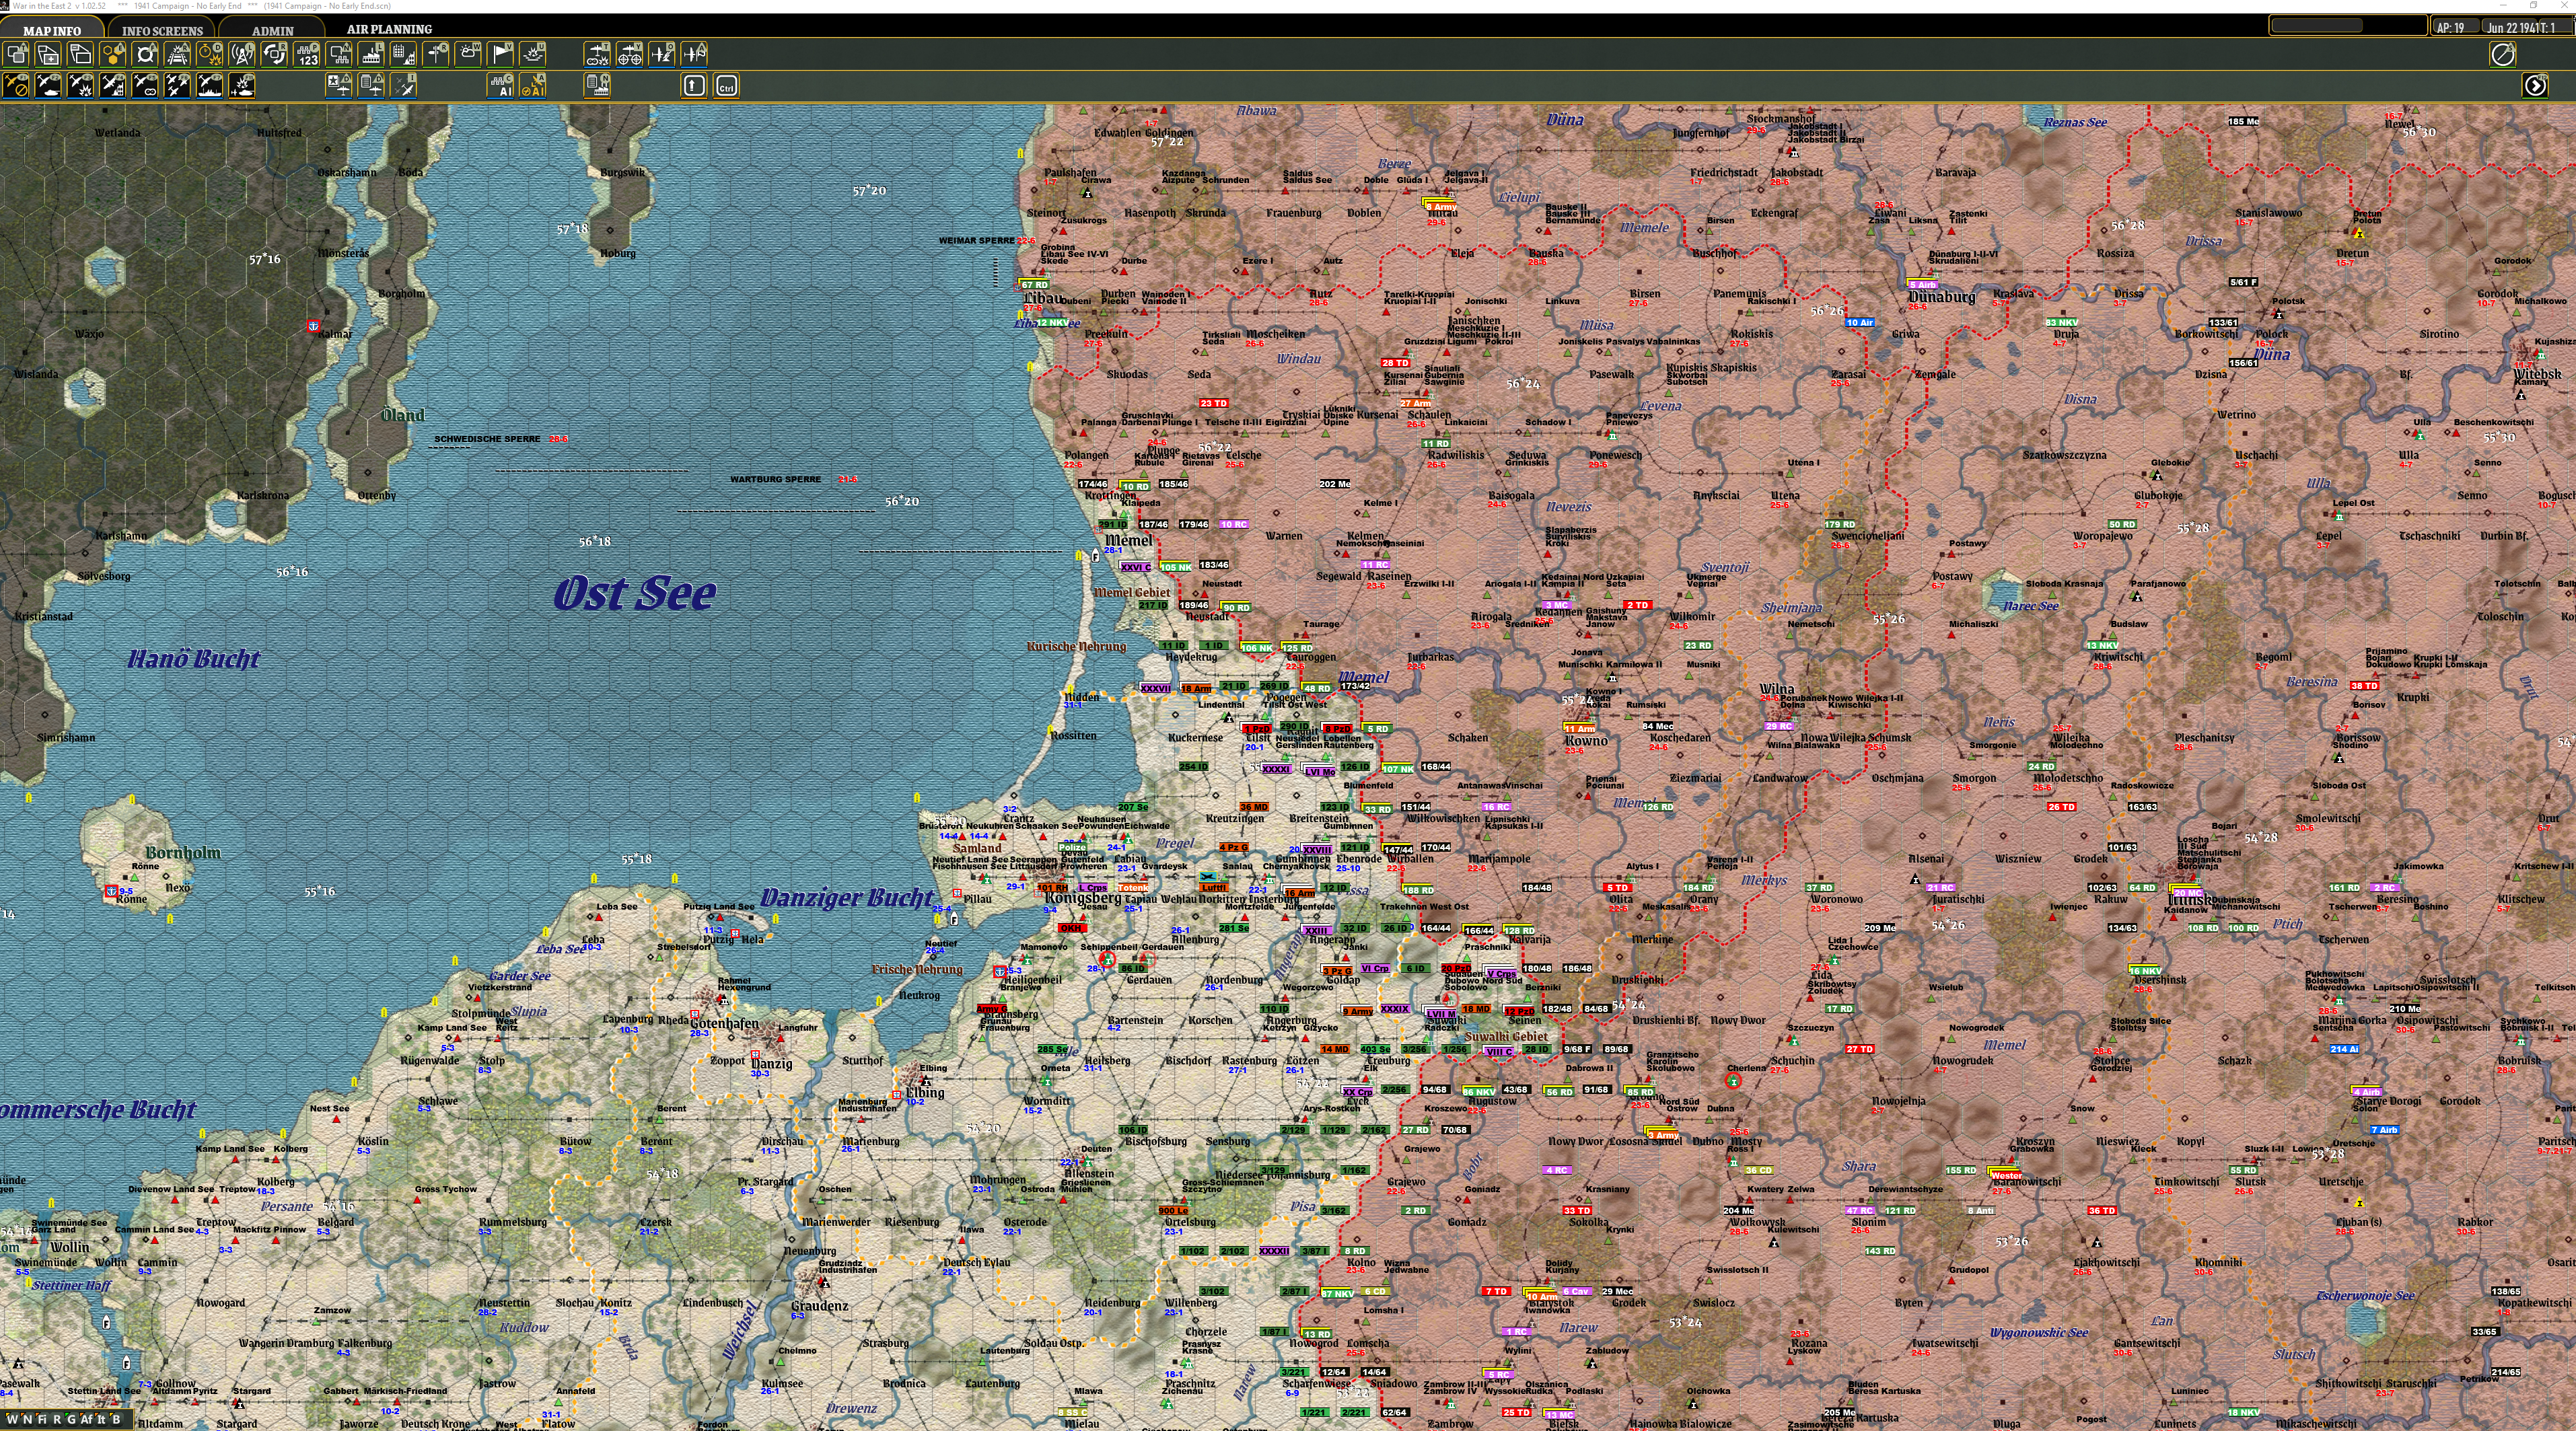Viewport: 2576px width, 1431px height.
Task: Click the list with aircraft icon (D)
Action: coord(372,86)
